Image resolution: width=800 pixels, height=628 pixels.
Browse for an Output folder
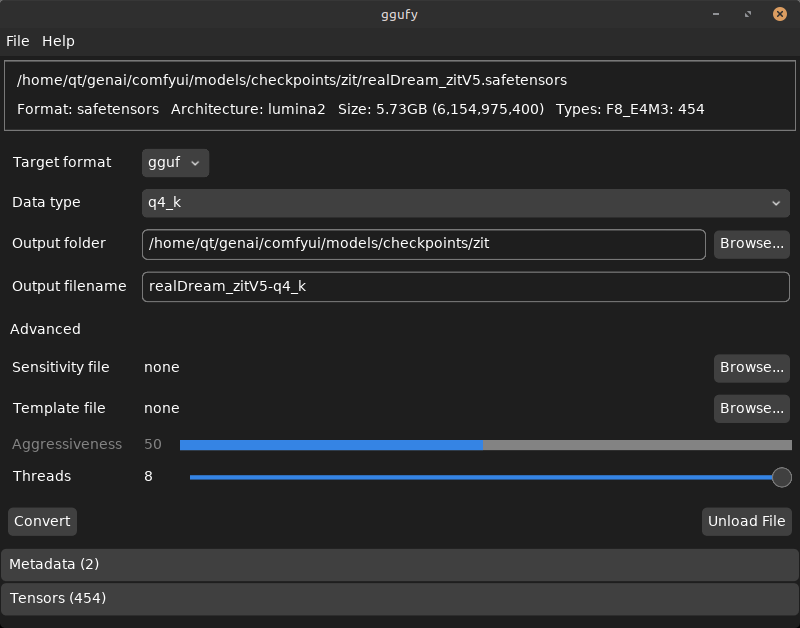click(752, 244)
